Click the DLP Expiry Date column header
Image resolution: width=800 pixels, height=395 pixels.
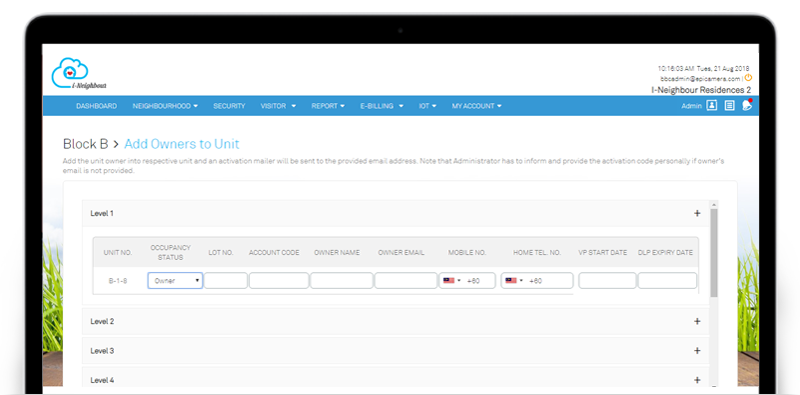[665, 253]
